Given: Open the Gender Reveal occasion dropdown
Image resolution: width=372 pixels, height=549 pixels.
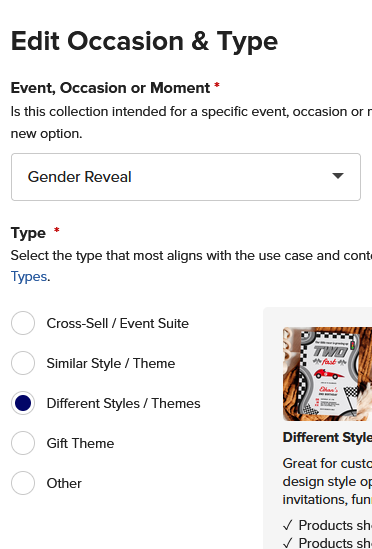Looking at the screenshot, I should click(x=186, y=177).
